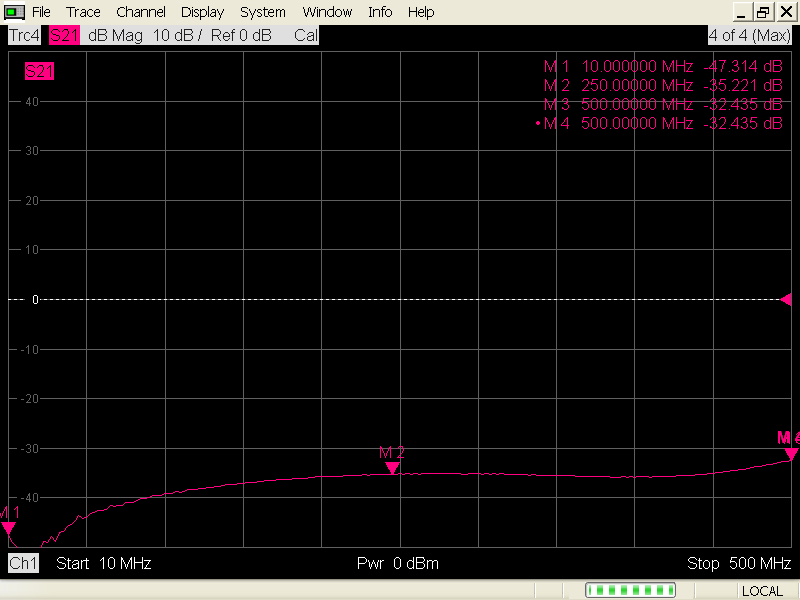Screen dimensions: 800x600
Task: Open the File menu
Action: coord(41,12)
